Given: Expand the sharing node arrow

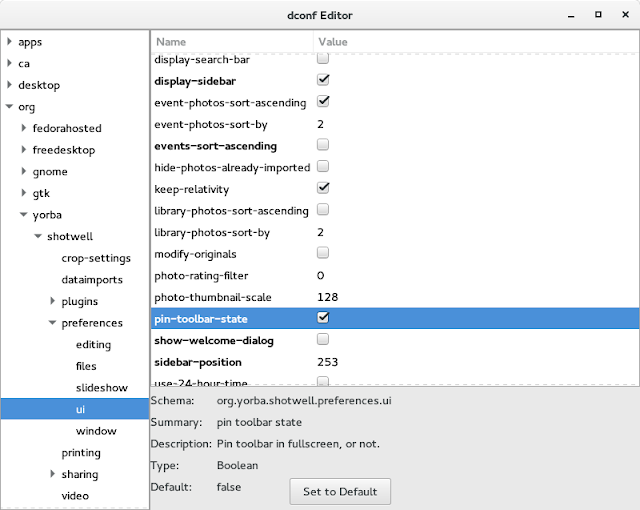Looking at the screenshot, I should click(x=53, y=474).
